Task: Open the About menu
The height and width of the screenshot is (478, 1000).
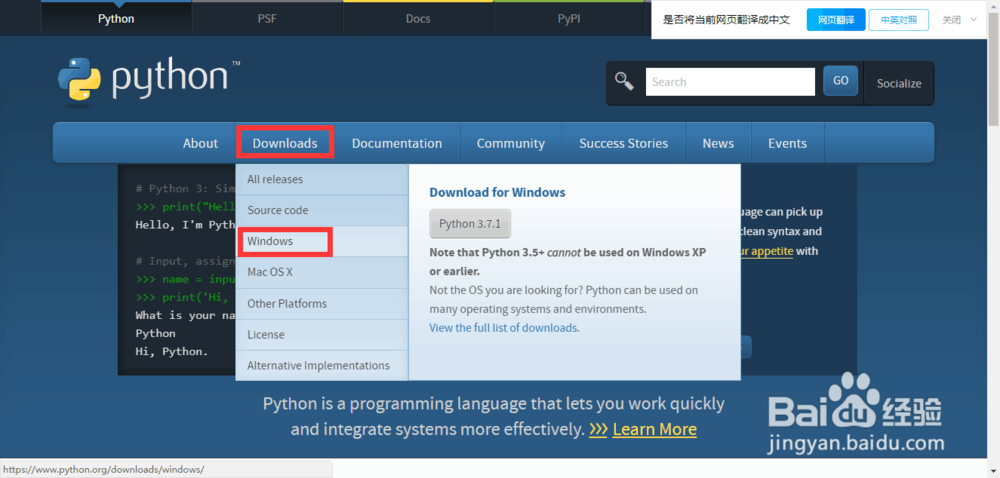Action: point(200,143)
